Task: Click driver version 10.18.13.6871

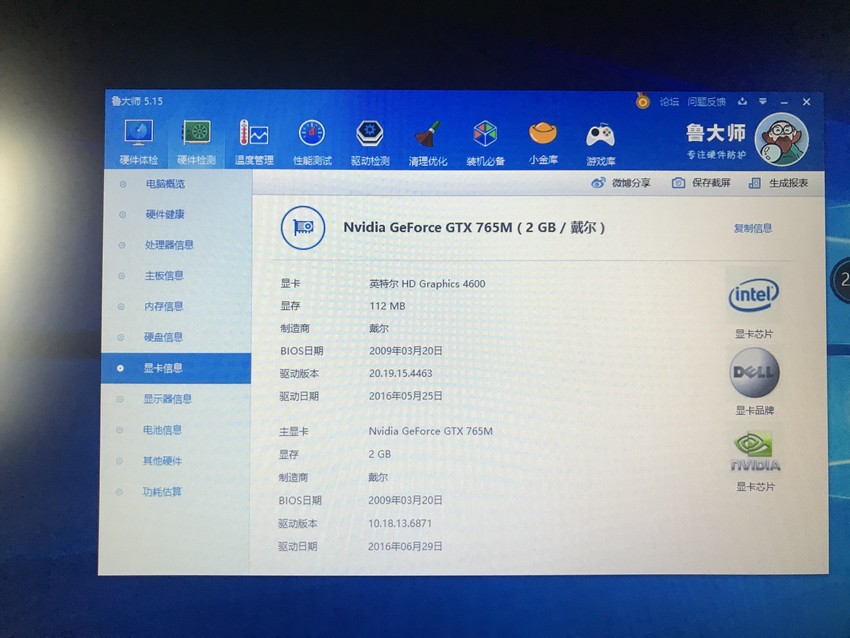Action: click(400, 524)
